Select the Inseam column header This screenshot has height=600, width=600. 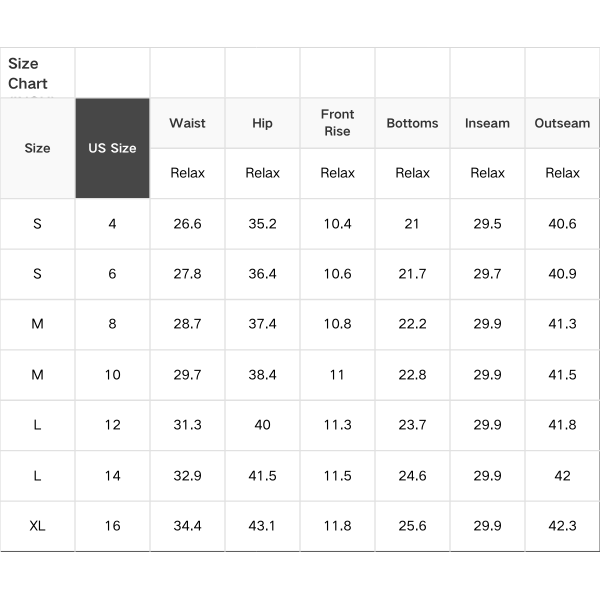pyautogui.click(x=487, y=123)
